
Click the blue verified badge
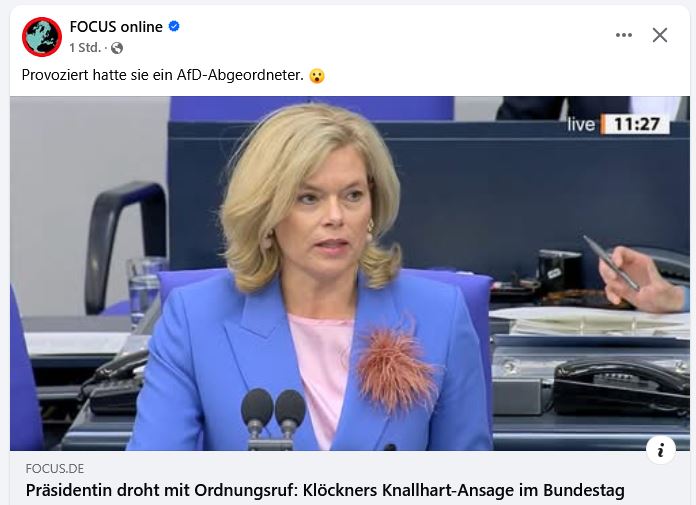(174, 27)
